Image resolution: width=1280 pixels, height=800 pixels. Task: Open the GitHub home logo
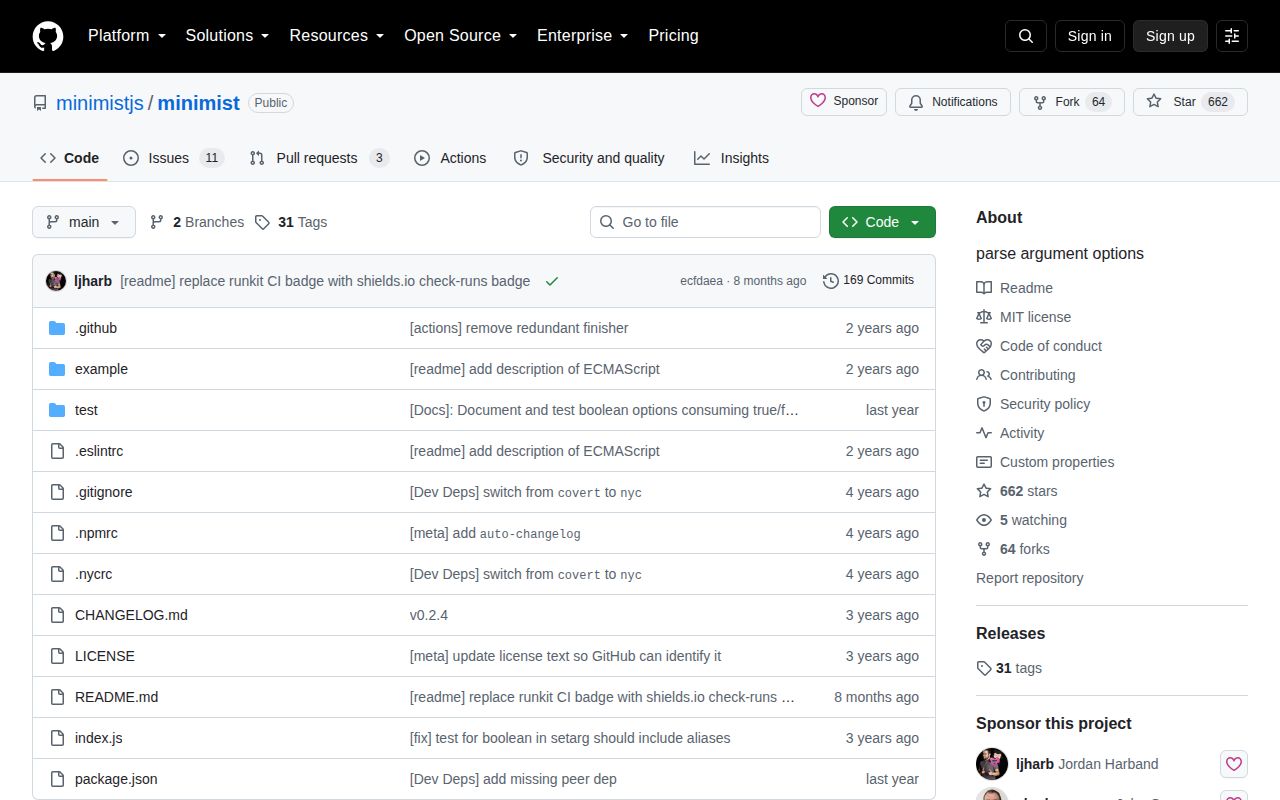48,36
